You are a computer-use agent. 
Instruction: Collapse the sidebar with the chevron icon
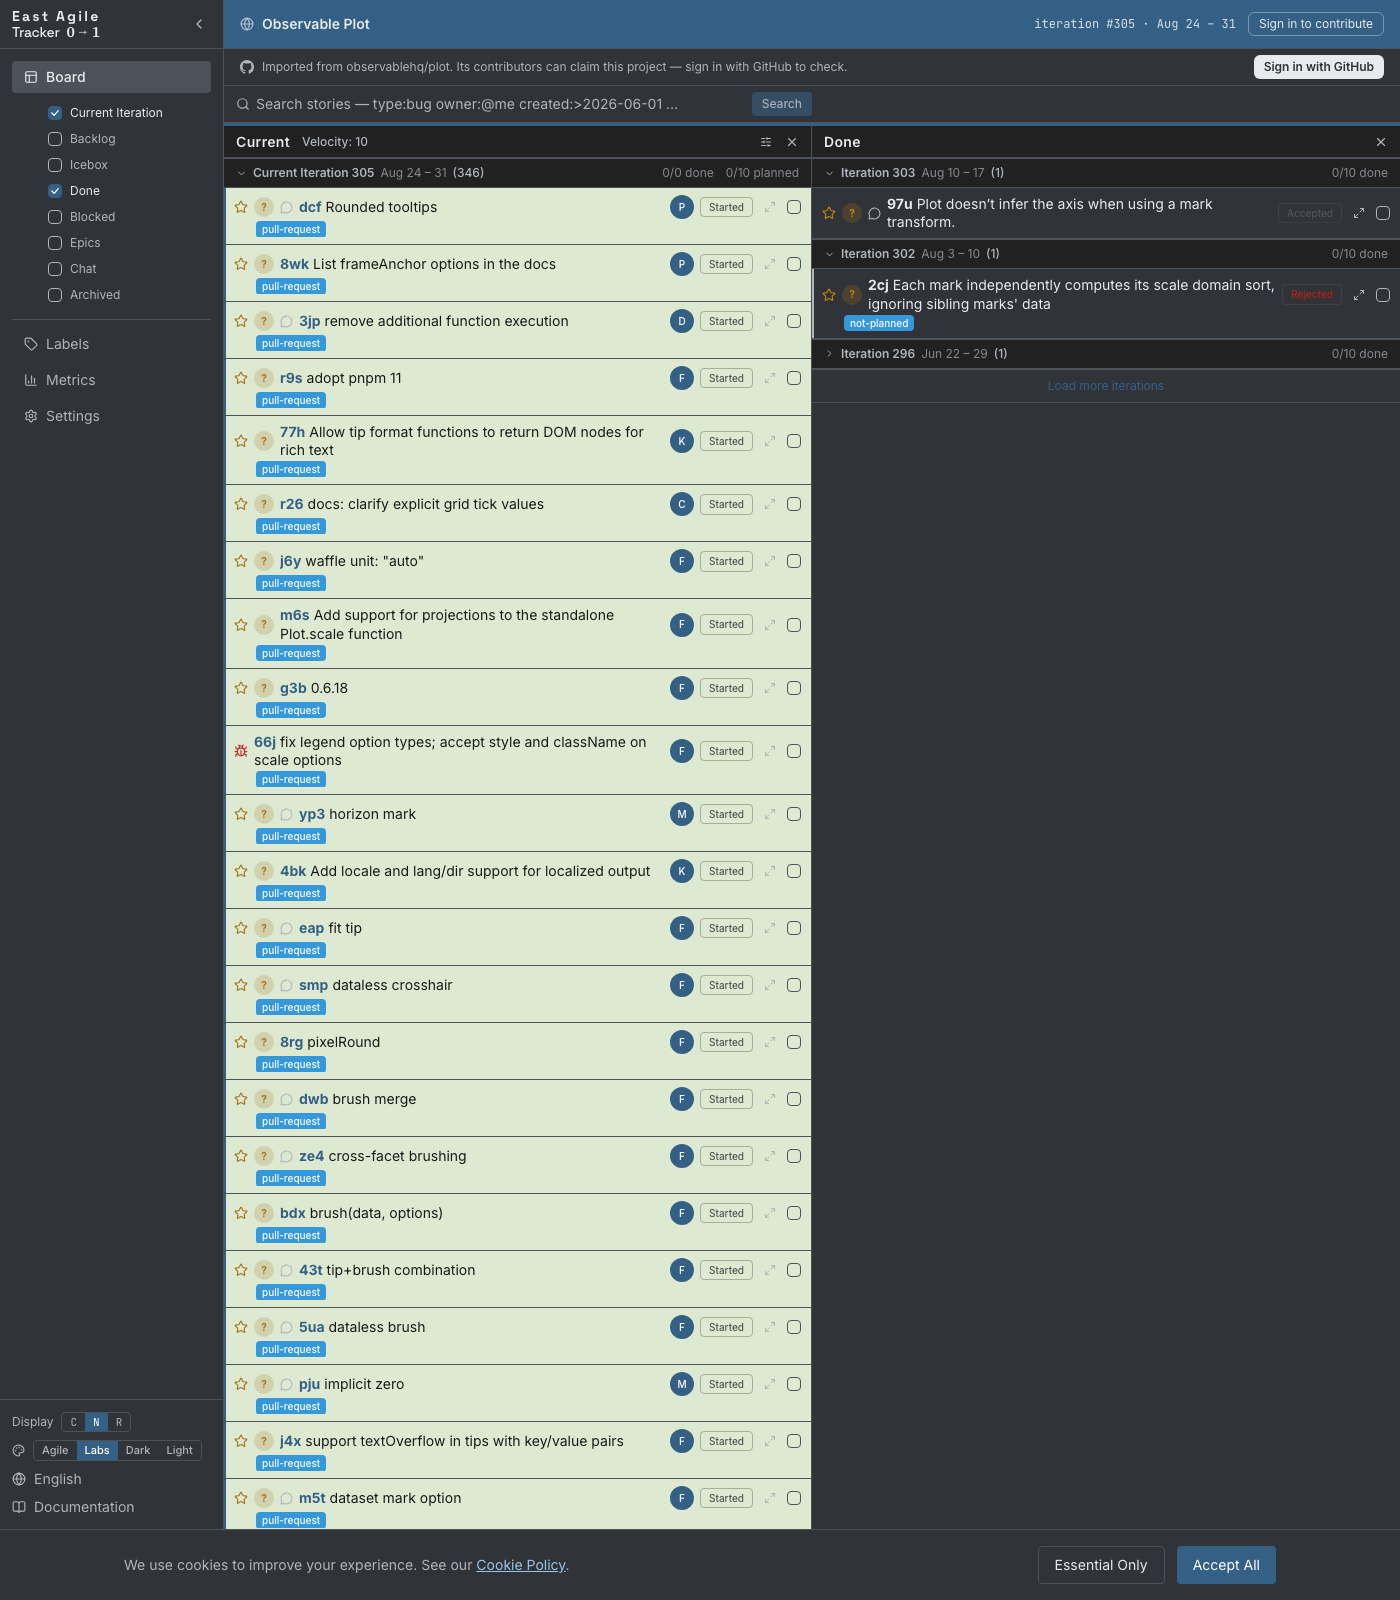199,24
